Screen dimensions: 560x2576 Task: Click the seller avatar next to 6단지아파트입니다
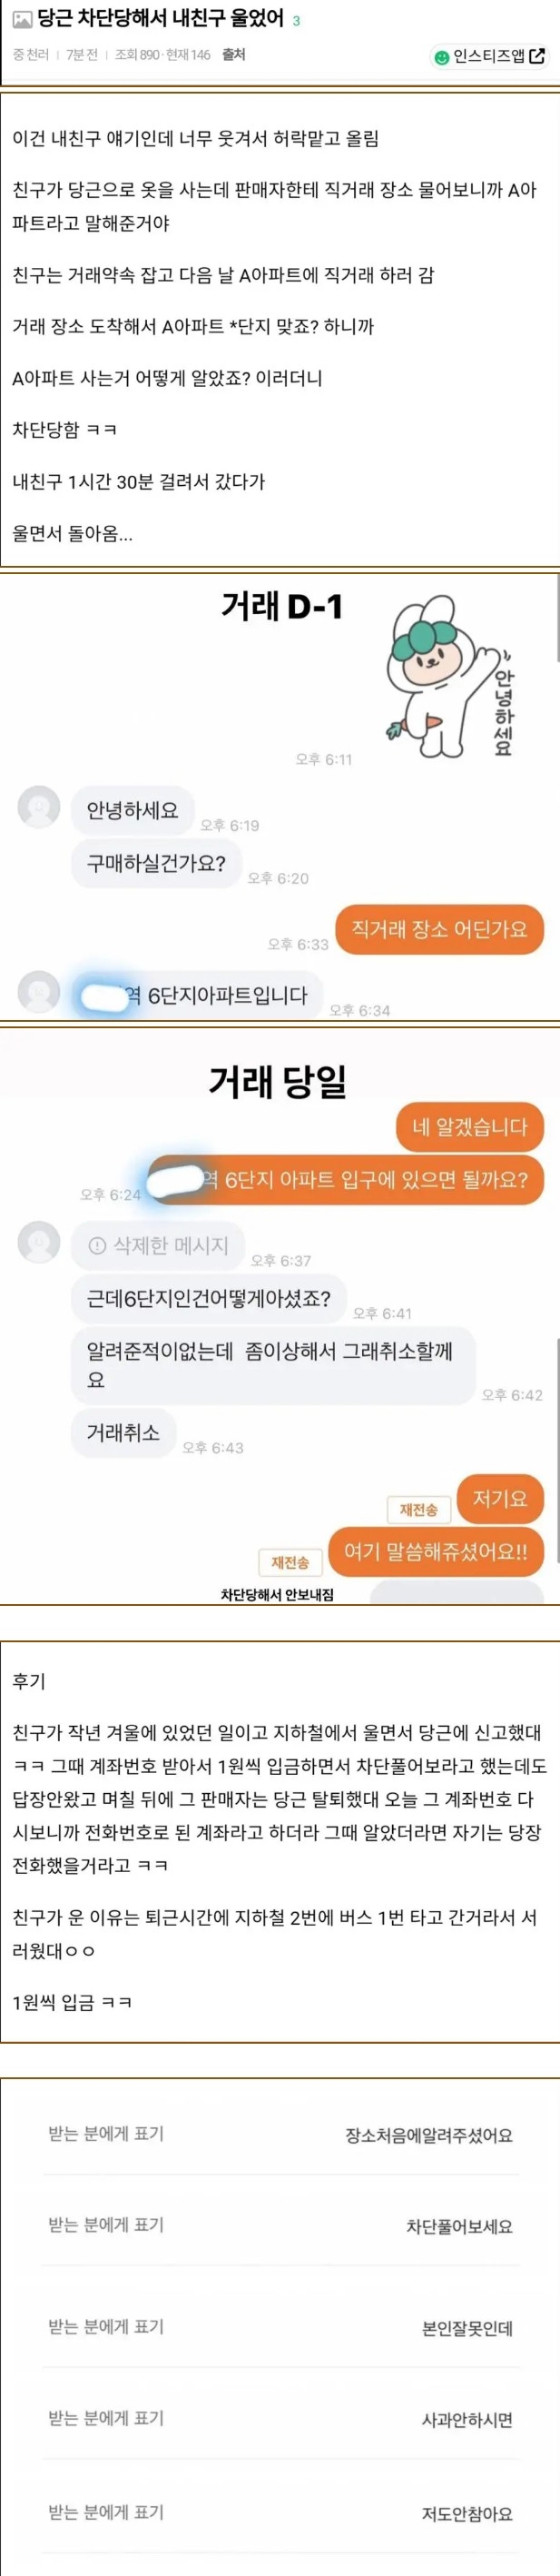point(39,991)
